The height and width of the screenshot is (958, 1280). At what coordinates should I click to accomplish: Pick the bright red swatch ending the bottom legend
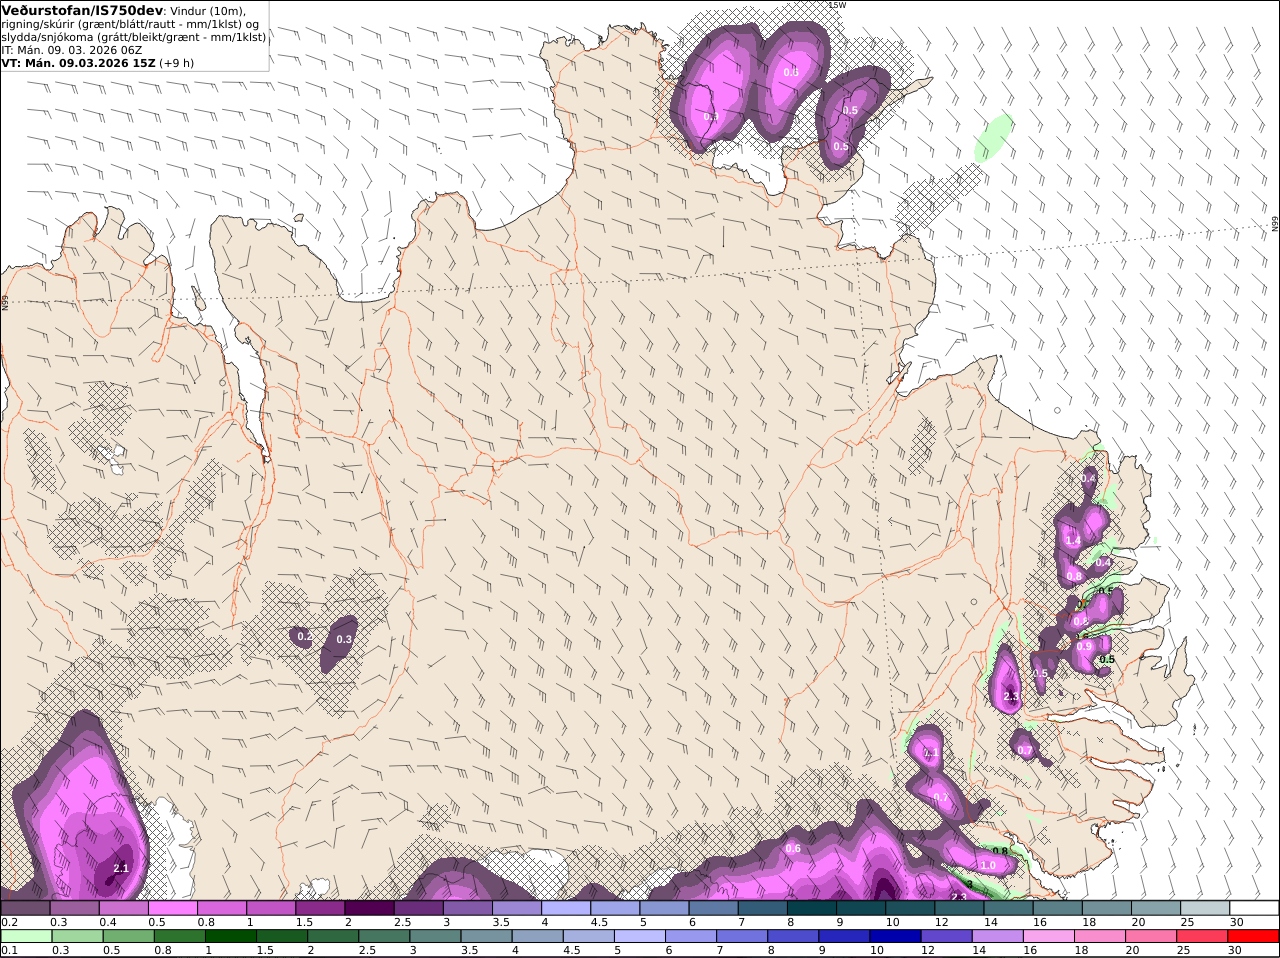[1254, 937]
